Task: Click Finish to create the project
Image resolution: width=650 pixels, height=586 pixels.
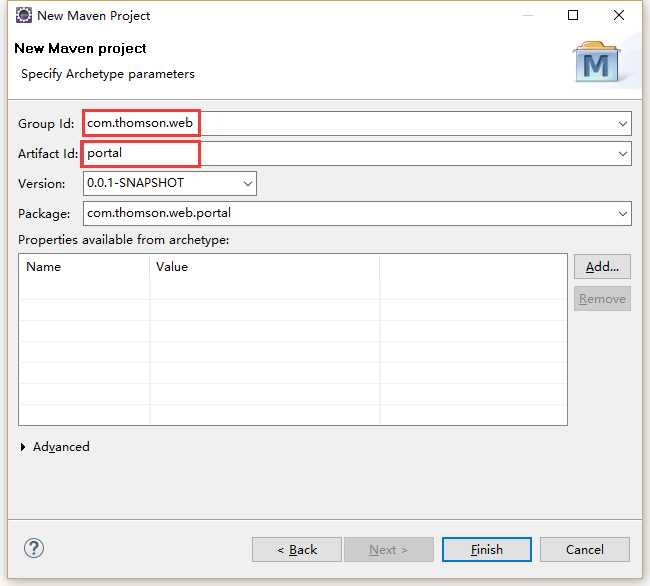Action: click(x=487, y=550)
